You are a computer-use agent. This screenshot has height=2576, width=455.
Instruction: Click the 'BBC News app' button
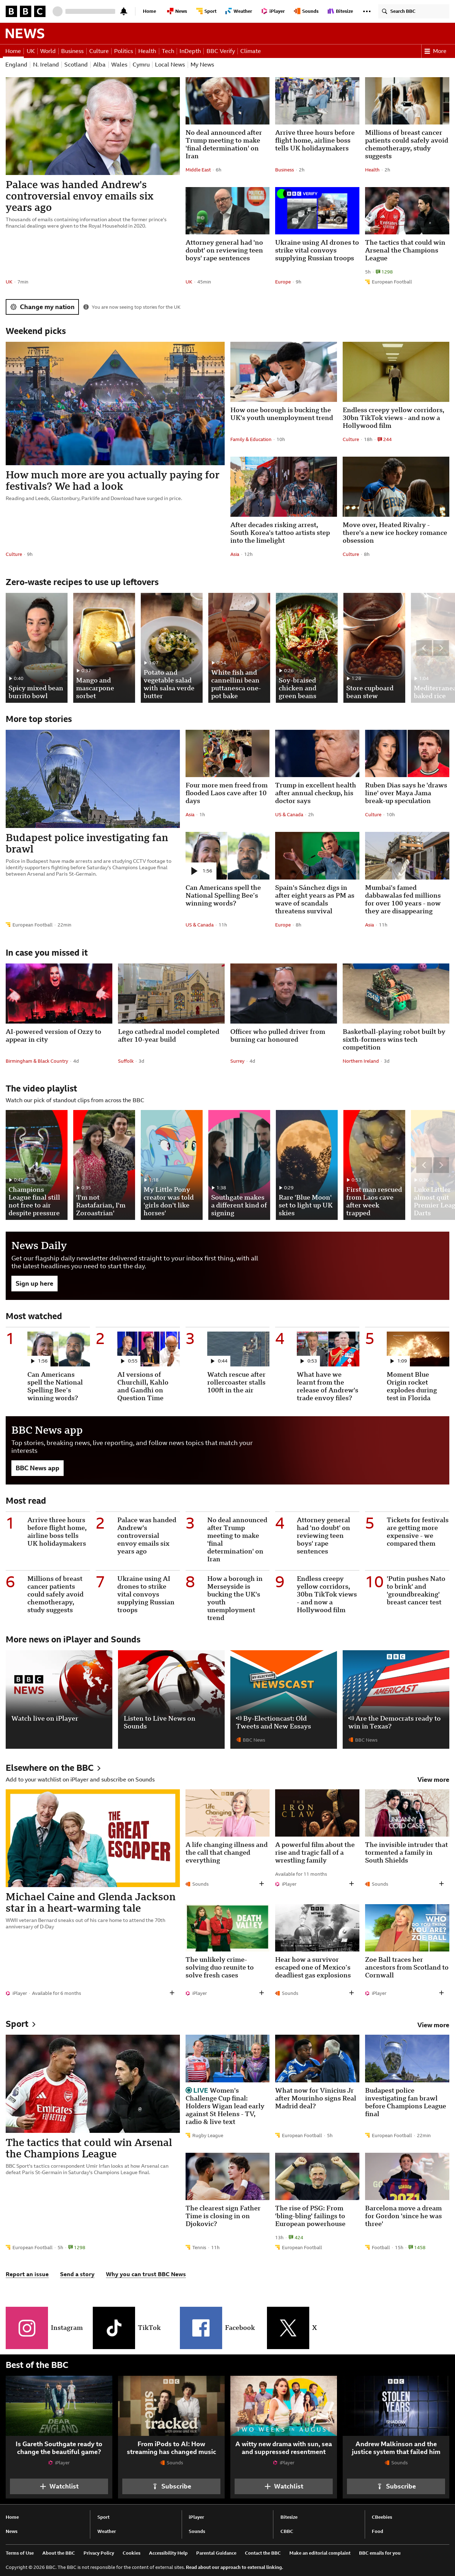37,1468
